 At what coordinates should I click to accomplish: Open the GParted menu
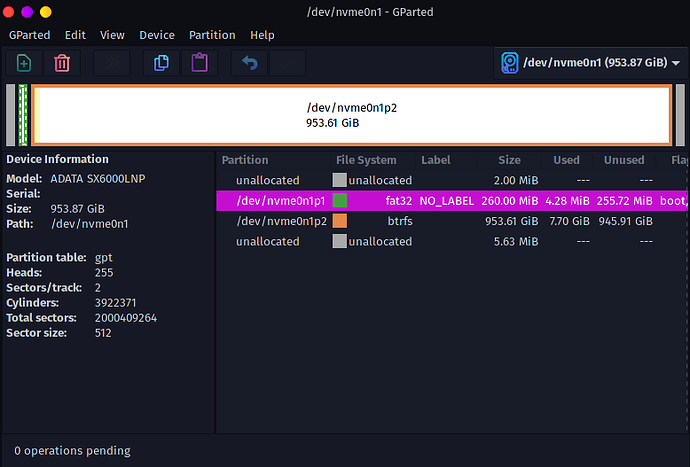click(30, 35)
